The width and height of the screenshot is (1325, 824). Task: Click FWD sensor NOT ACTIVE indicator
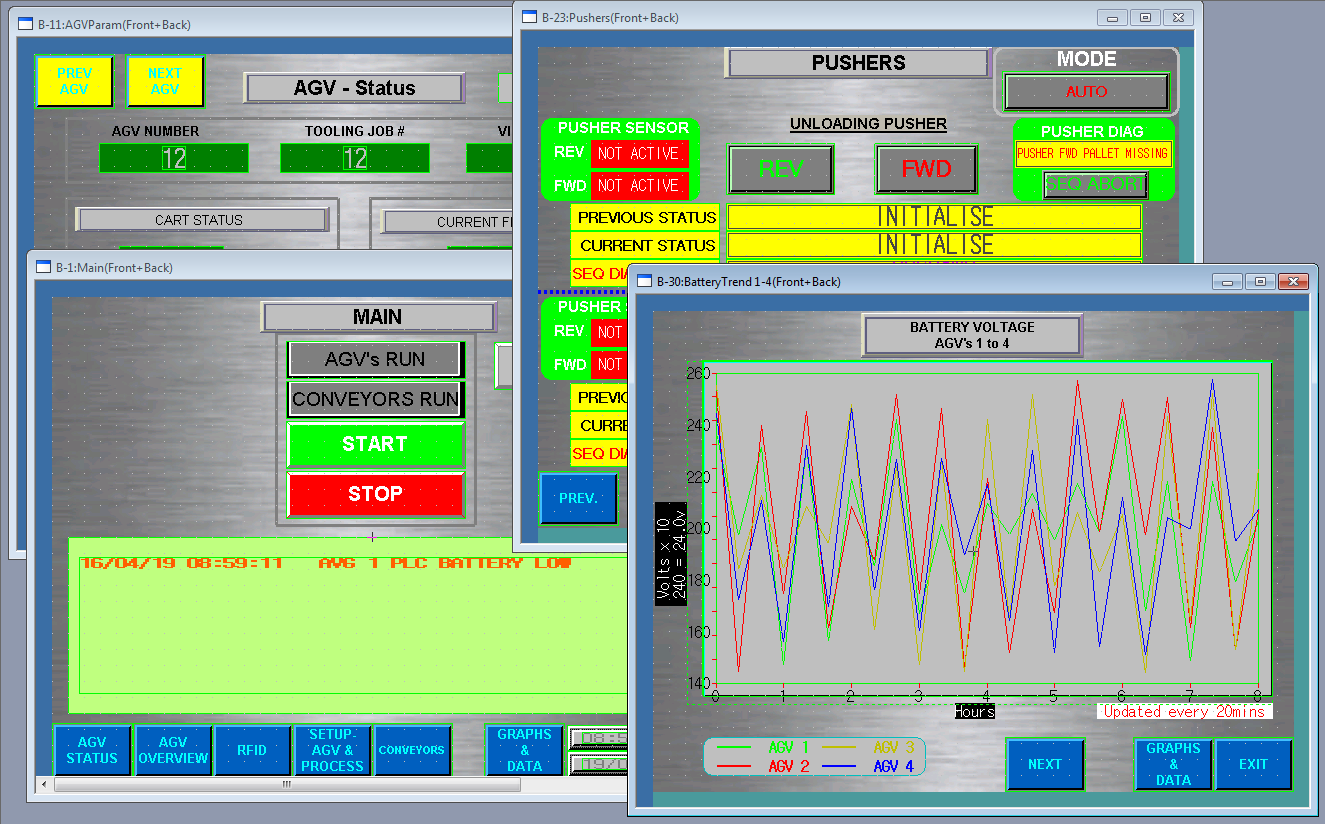tap(640, 185)
